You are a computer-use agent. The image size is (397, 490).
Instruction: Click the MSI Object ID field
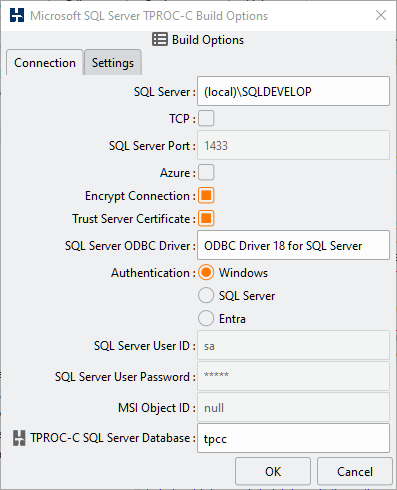[293, 407]
